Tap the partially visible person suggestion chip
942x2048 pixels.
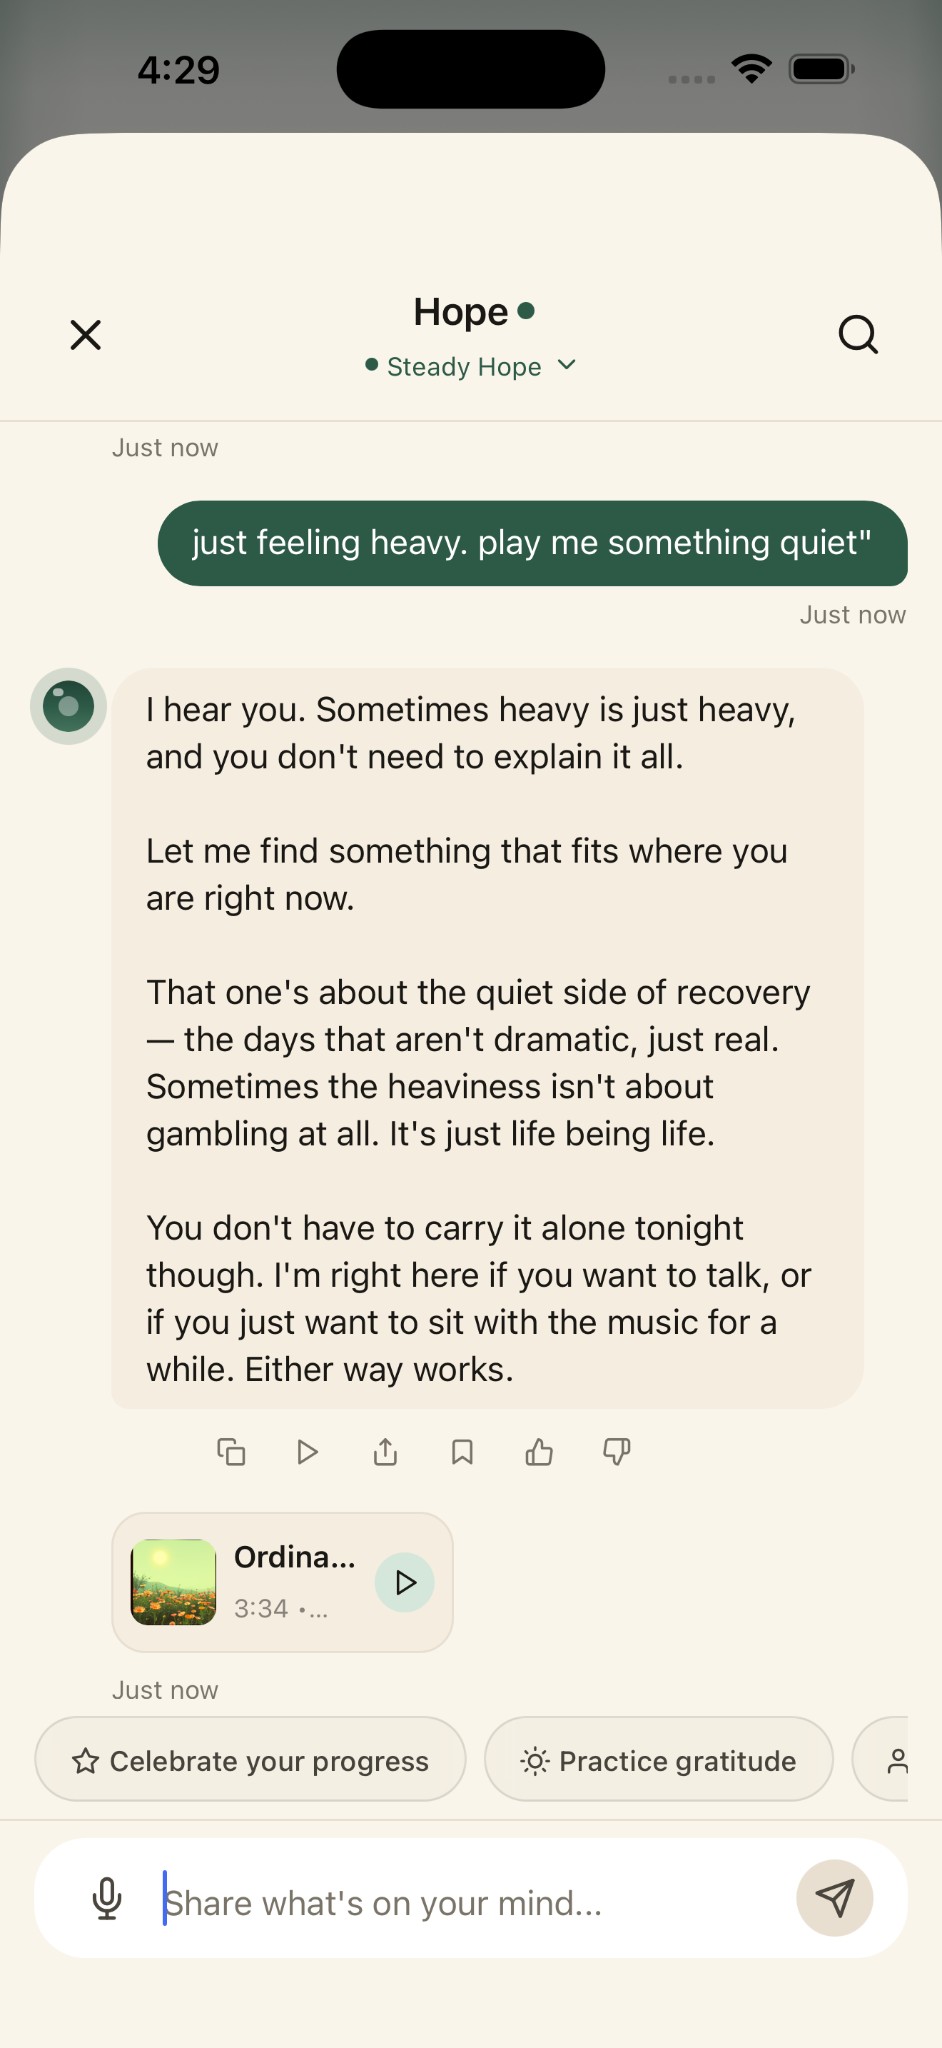coord(892,1760)
